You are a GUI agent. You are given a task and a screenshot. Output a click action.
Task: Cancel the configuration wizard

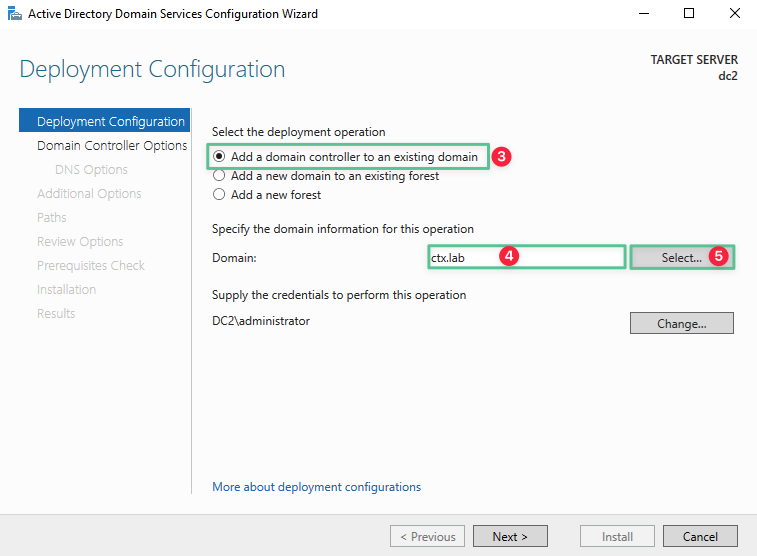700,537
